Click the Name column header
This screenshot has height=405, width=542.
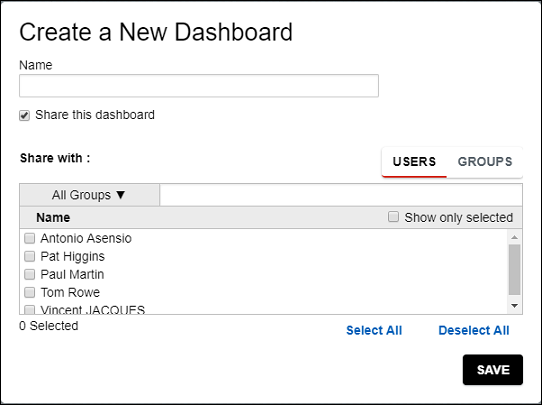click(53, 218)
